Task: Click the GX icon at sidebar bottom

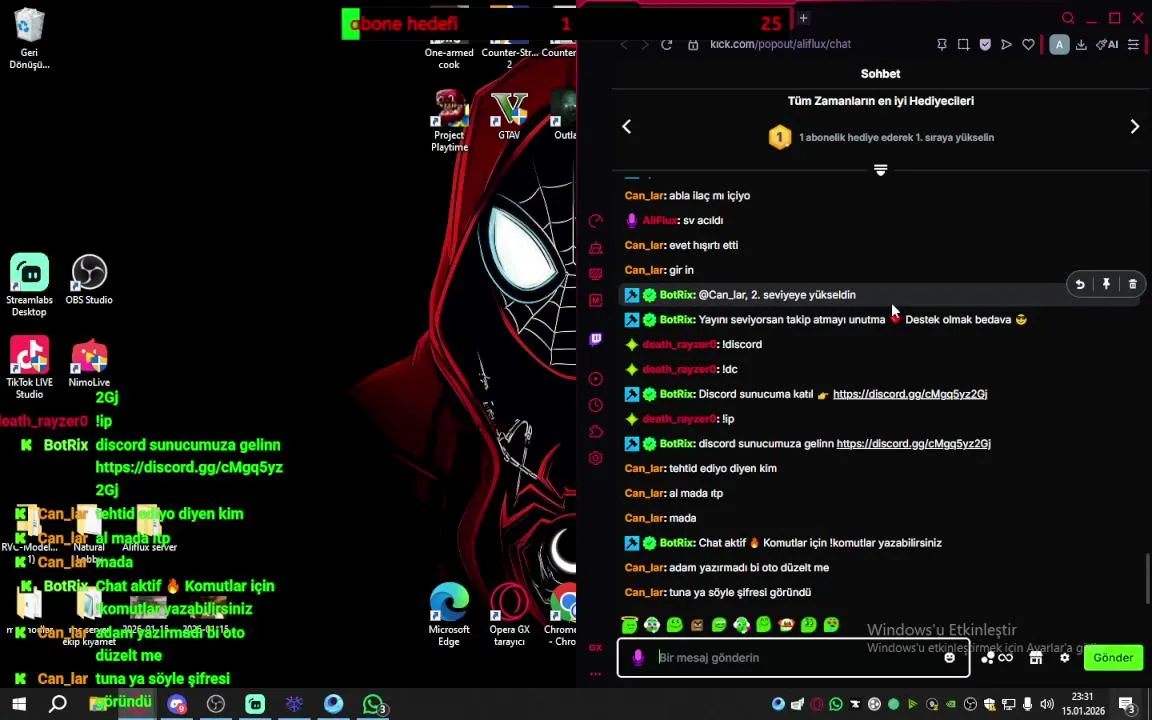Action: coord(596,647)
